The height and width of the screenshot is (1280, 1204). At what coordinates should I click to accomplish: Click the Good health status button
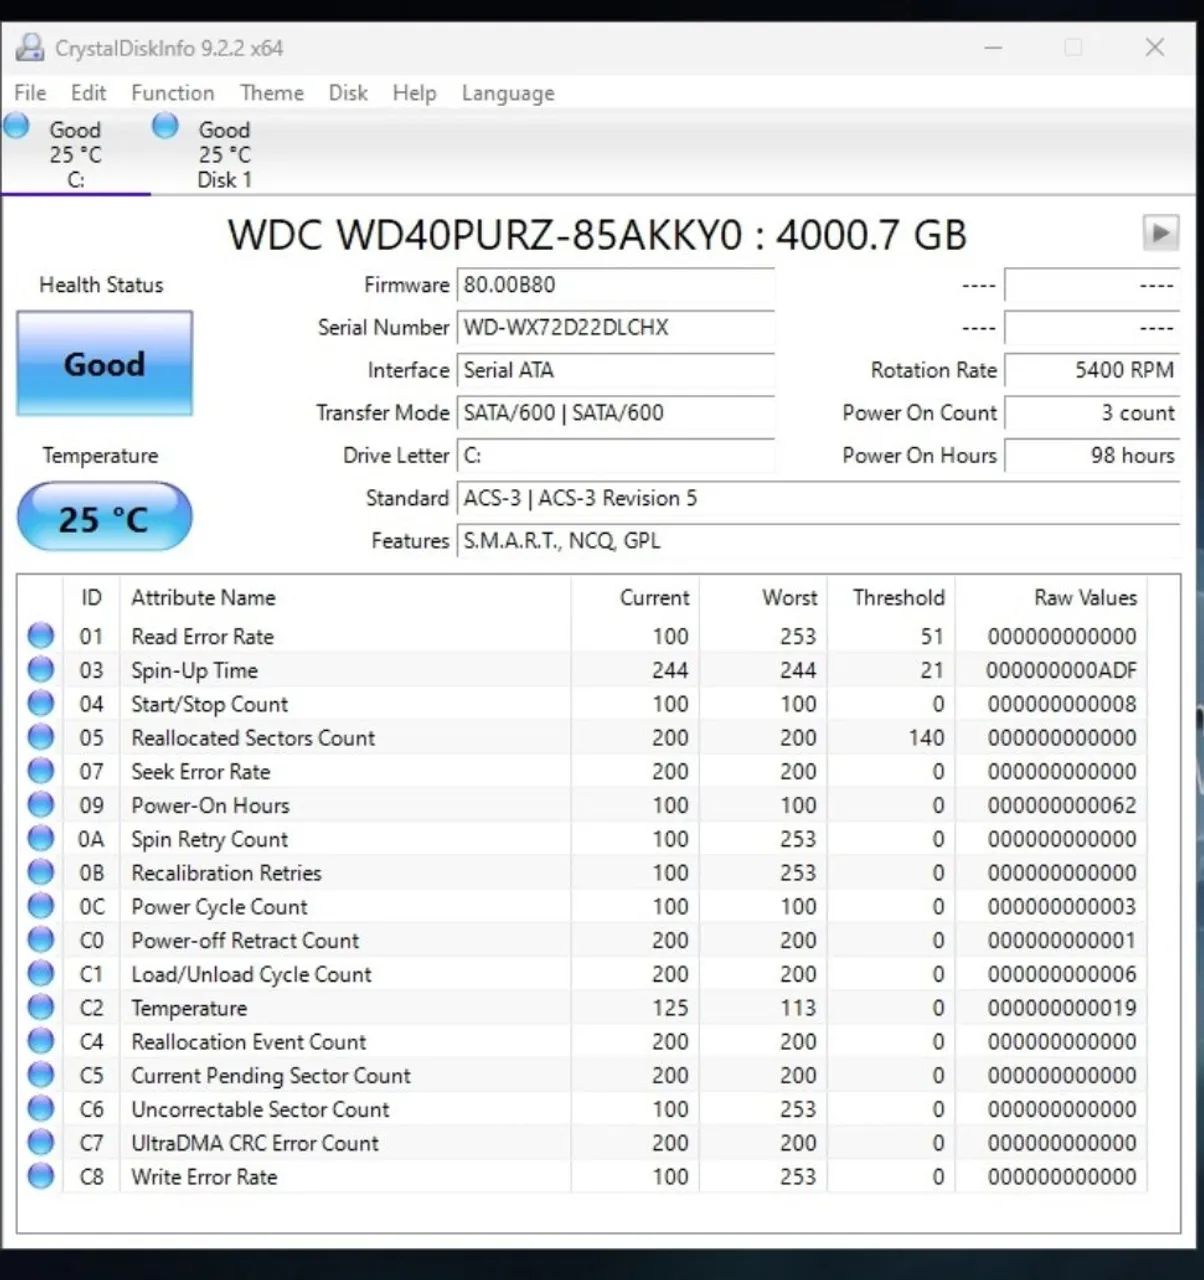tap(104, 363)
